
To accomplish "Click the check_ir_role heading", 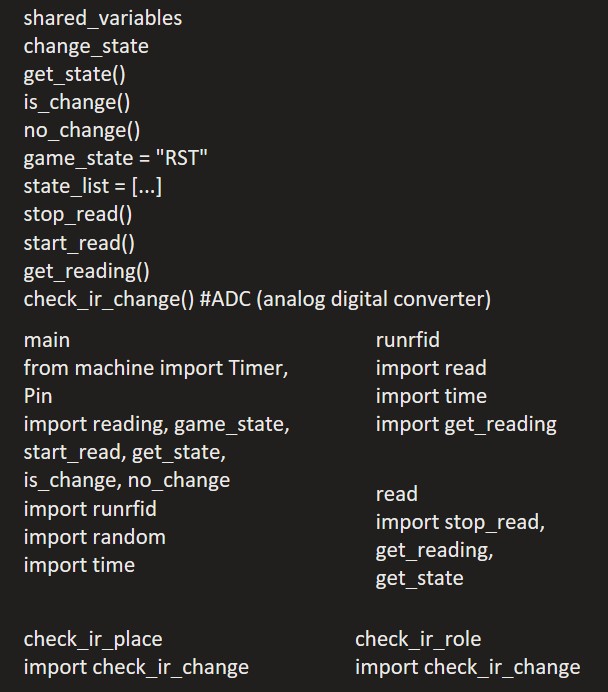I will tap(418, 638).
